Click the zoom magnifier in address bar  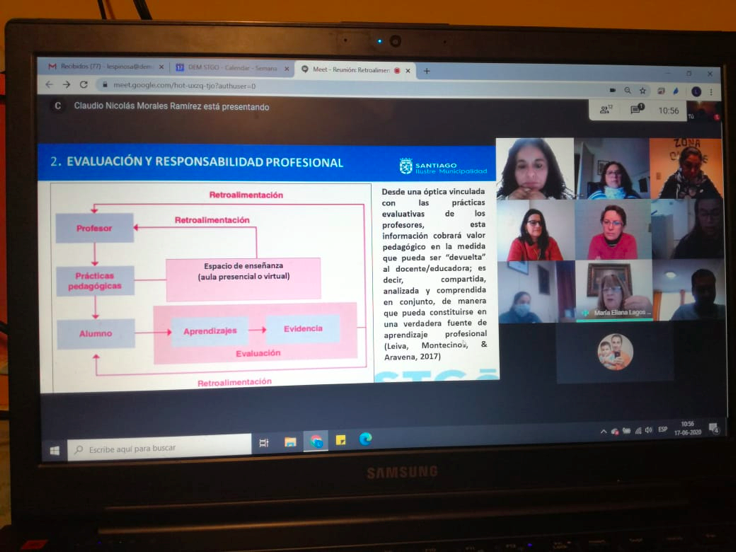[x=628, y=91]
